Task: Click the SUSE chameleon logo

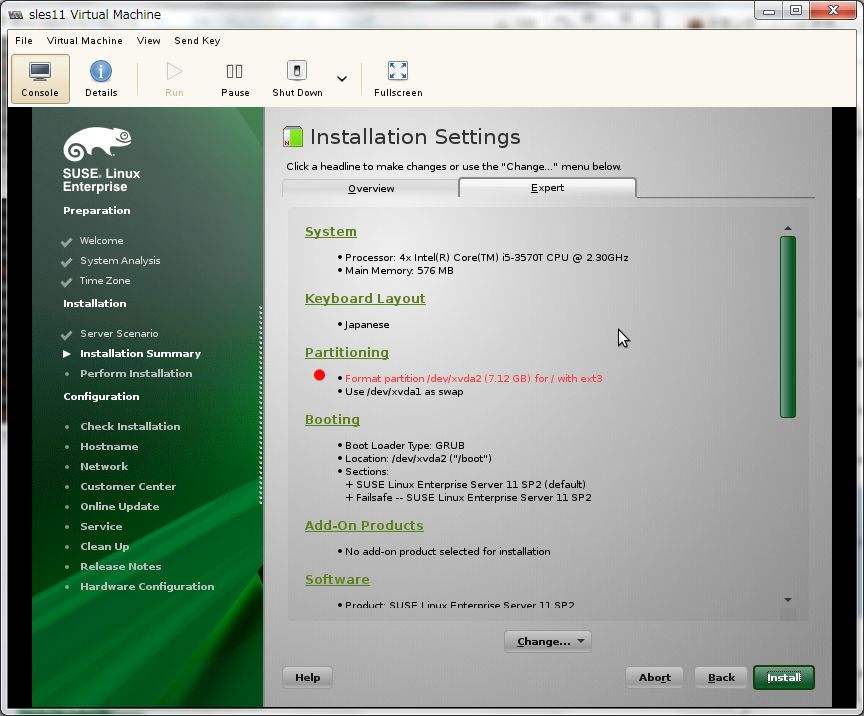Action: 98,143
